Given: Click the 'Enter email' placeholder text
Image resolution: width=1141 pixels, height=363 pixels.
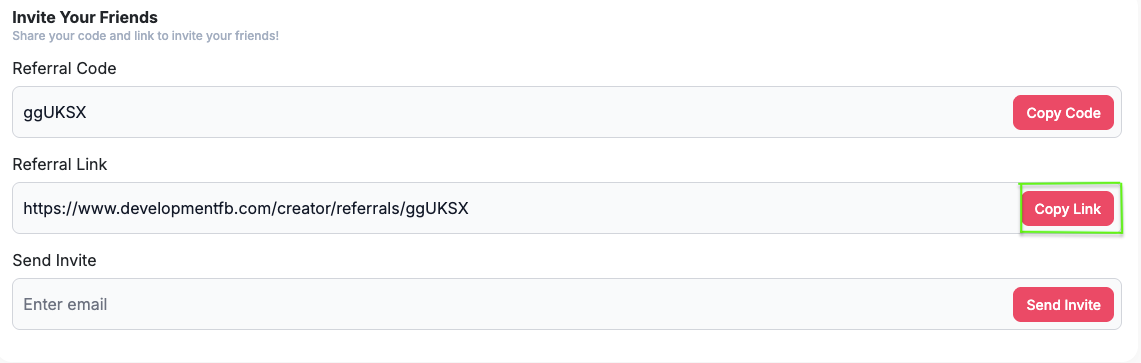Looking at the screenshot, I should tap(65, 304).
